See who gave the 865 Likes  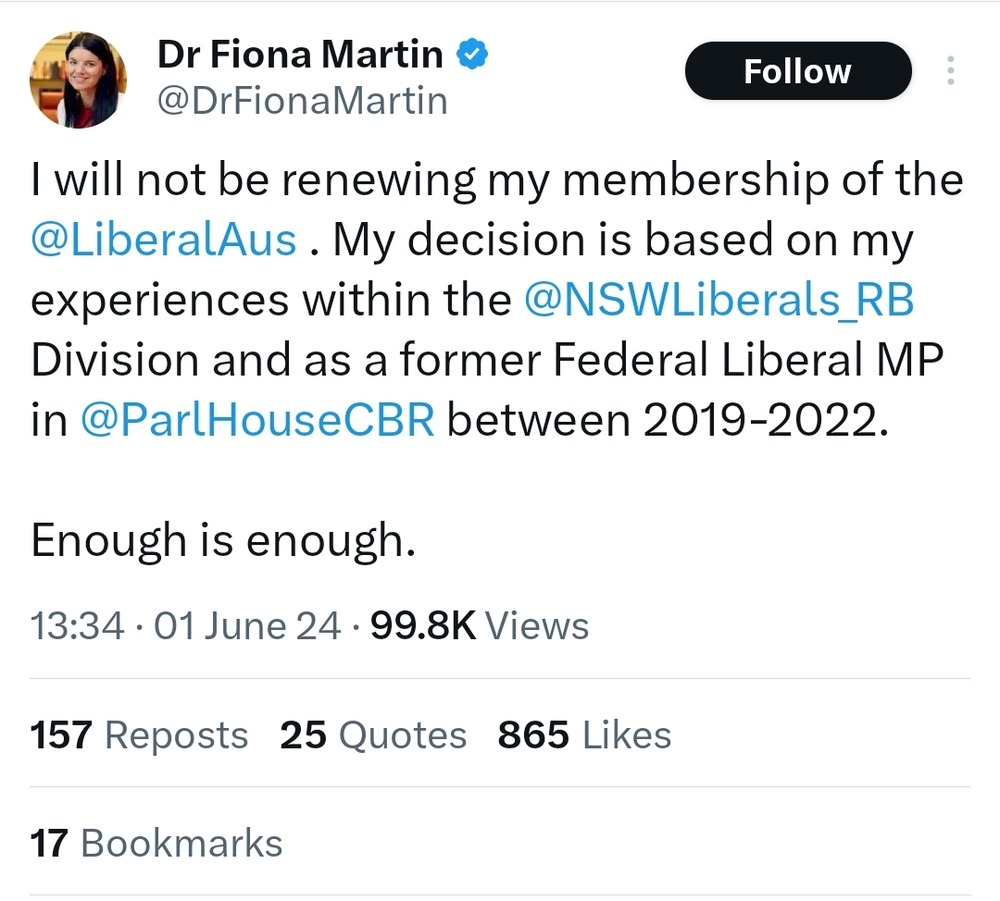tap(584, 736)
